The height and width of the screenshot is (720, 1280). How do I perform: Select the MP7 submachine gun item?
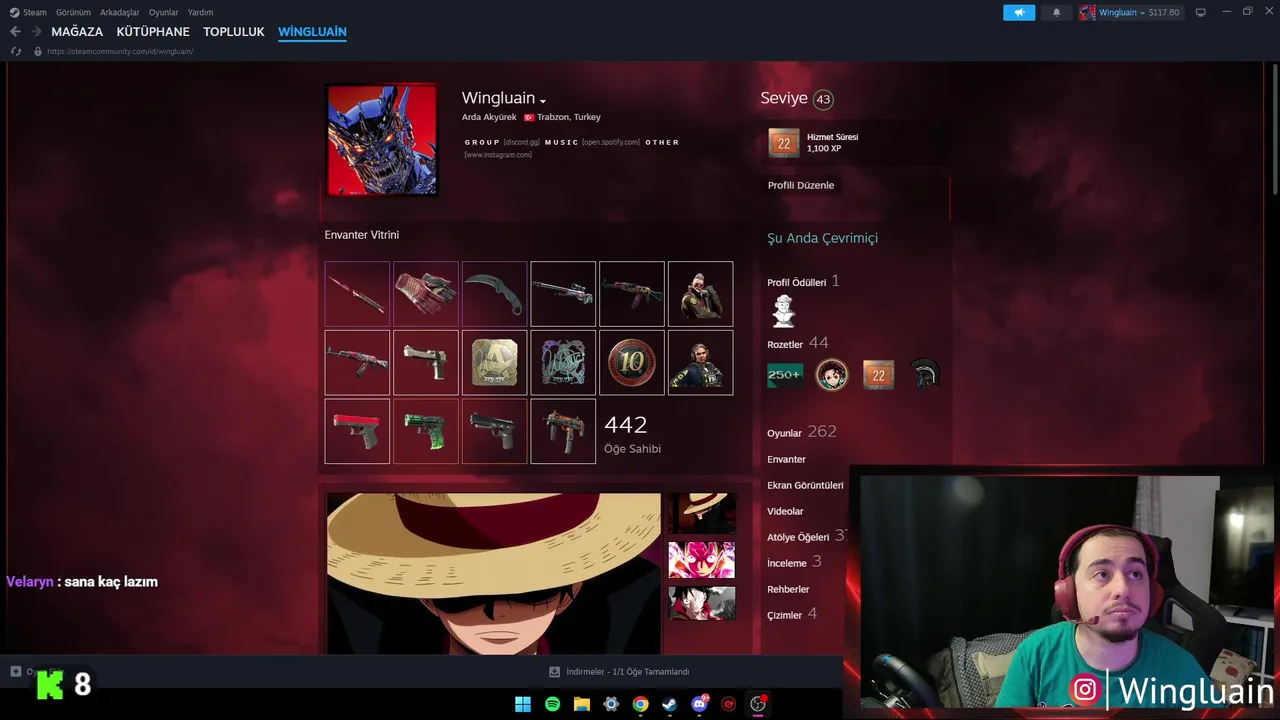[563, 432]
